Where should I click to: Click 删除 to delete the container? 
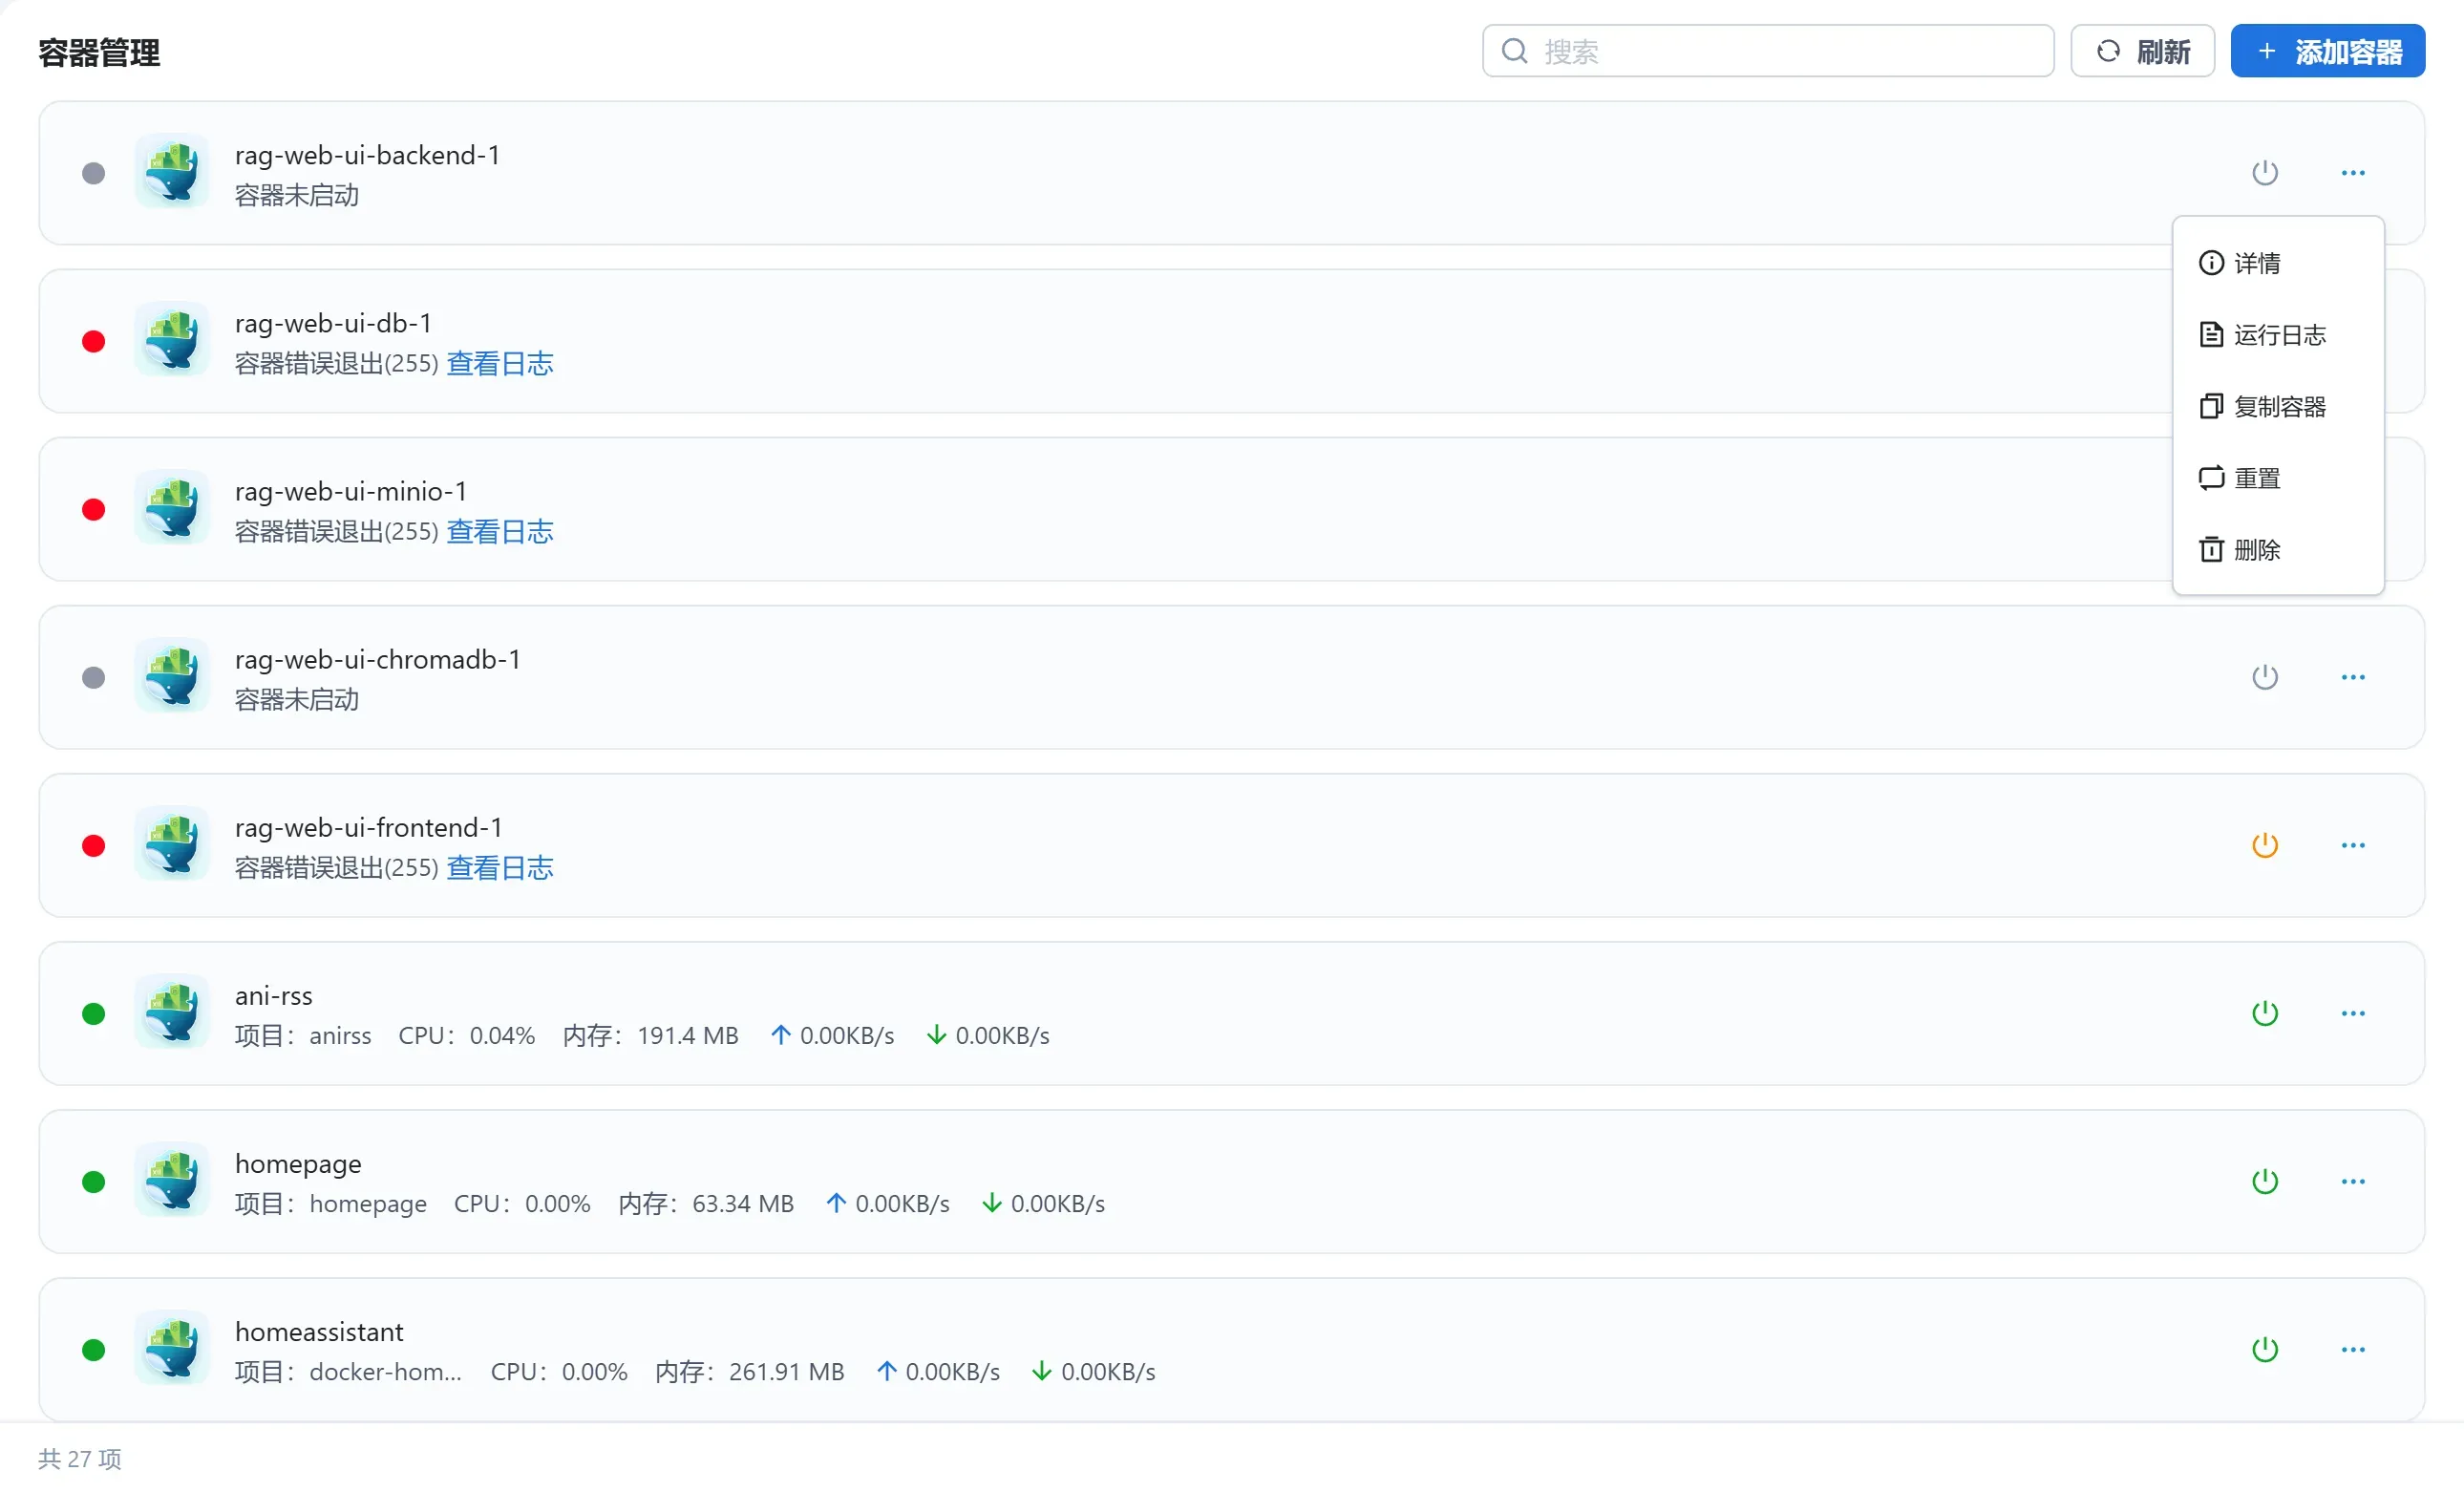tap(2256, 550)
